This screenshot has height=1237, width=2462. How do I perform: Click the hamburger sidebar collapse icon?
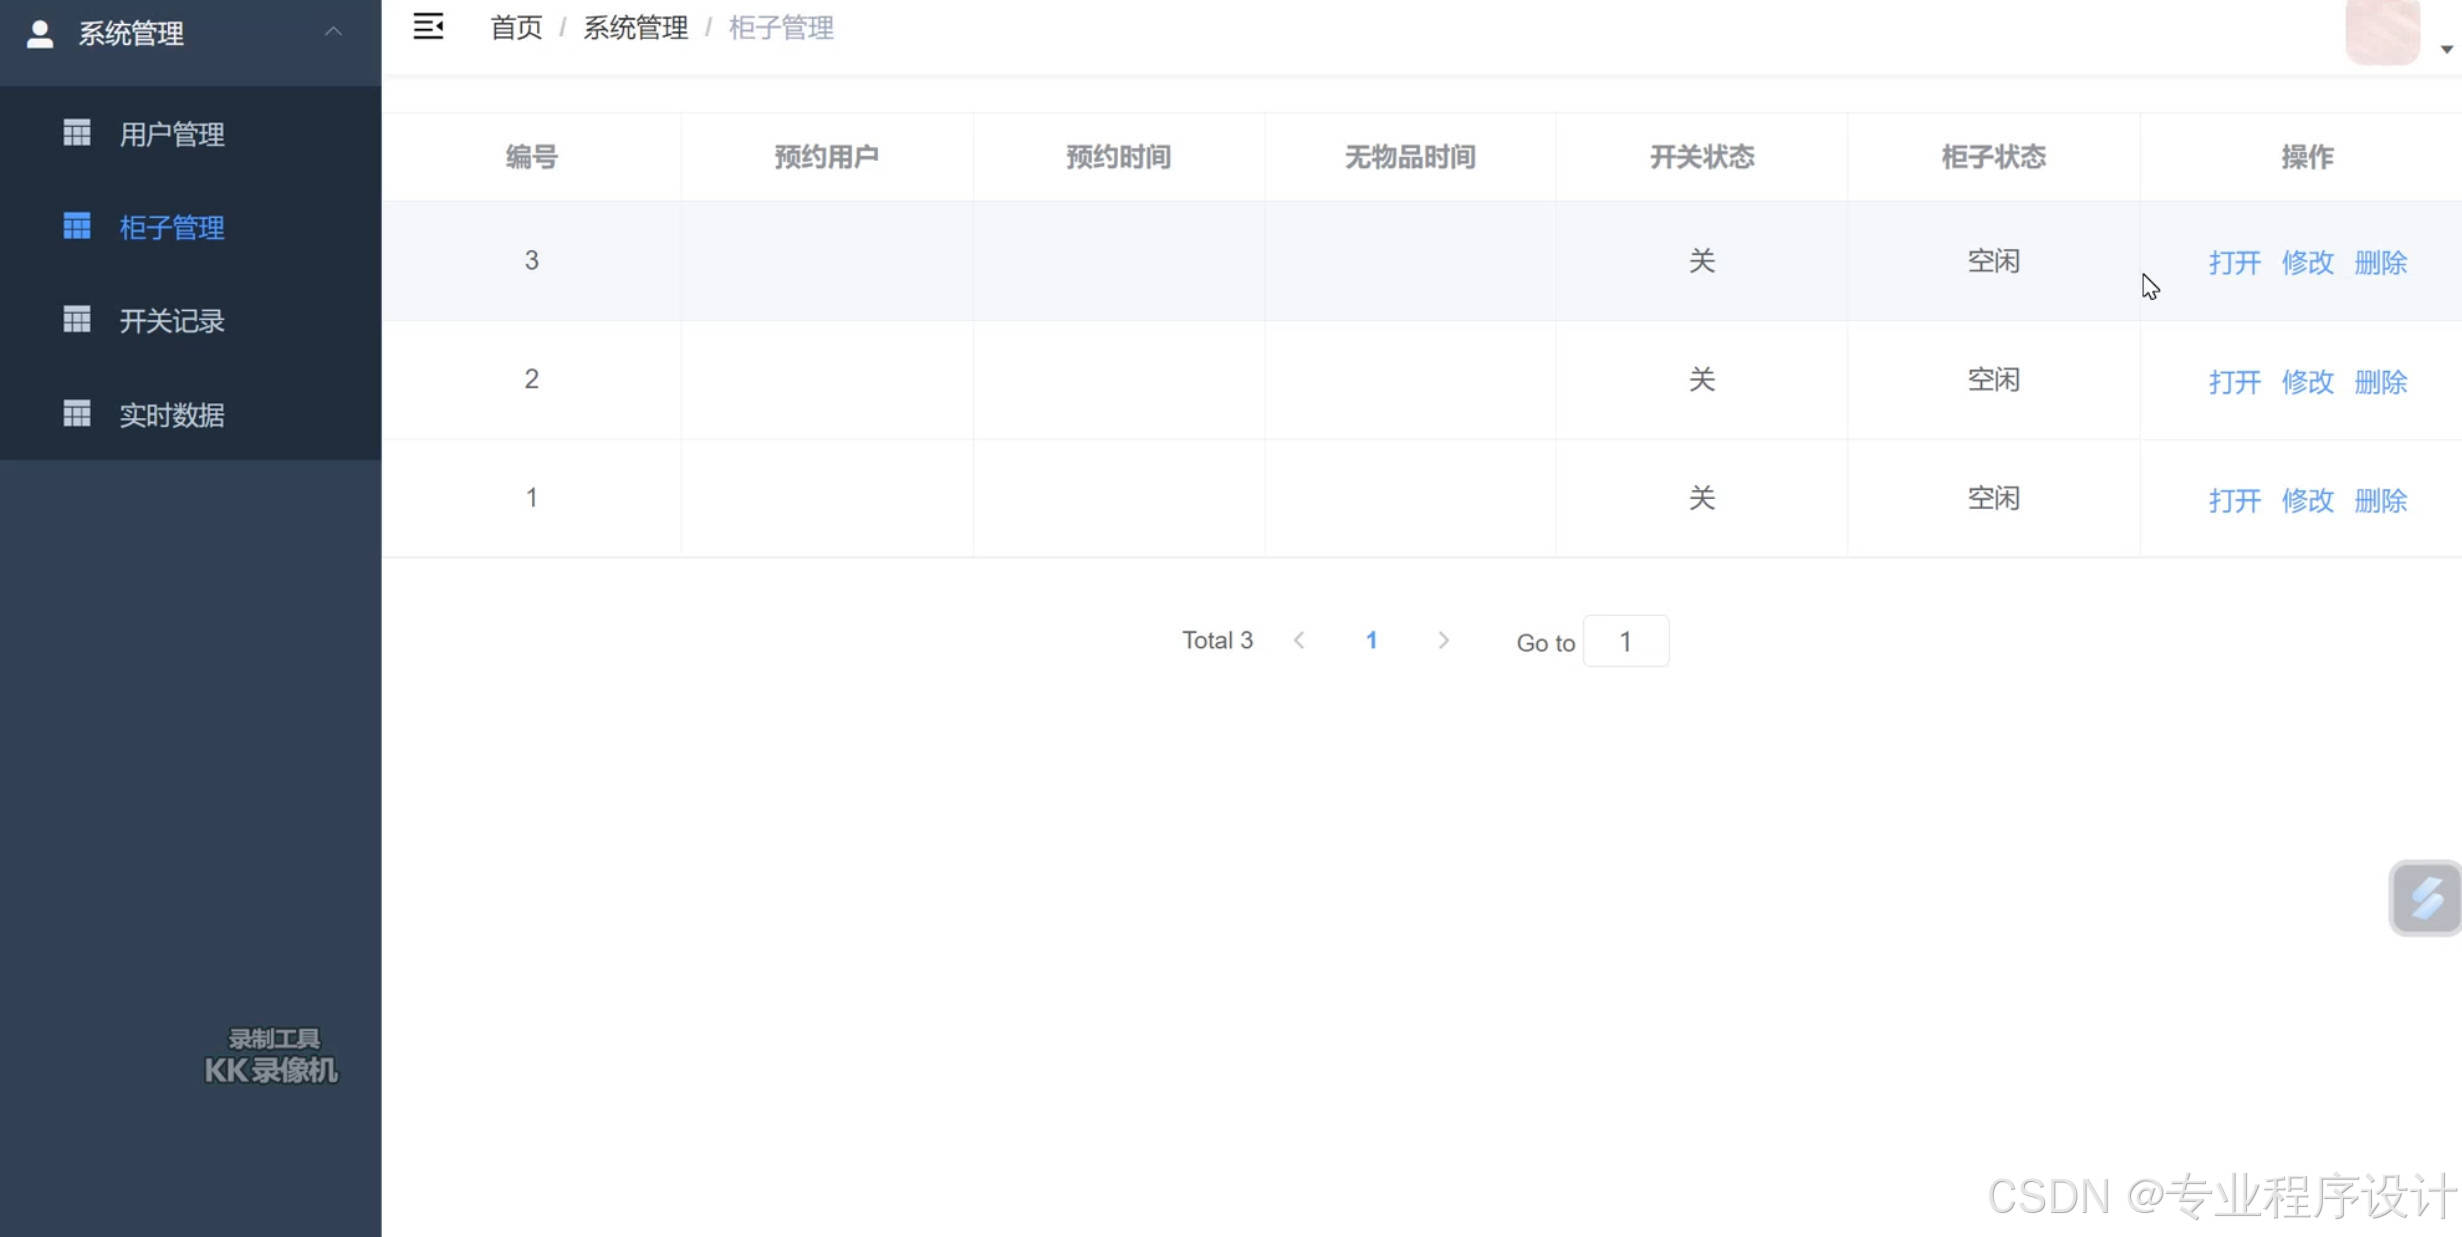click(428, 27)
